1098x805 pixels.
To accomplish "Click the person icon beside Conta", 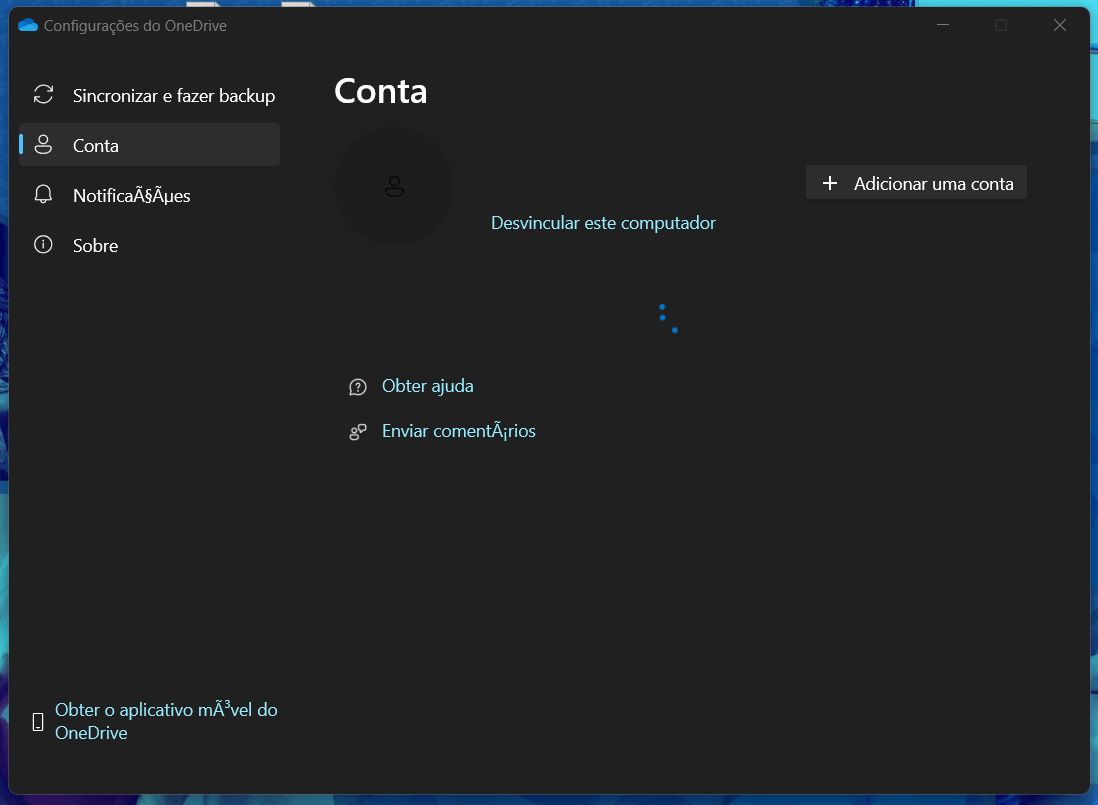I will pyautogui.click(x=43, y=145).
